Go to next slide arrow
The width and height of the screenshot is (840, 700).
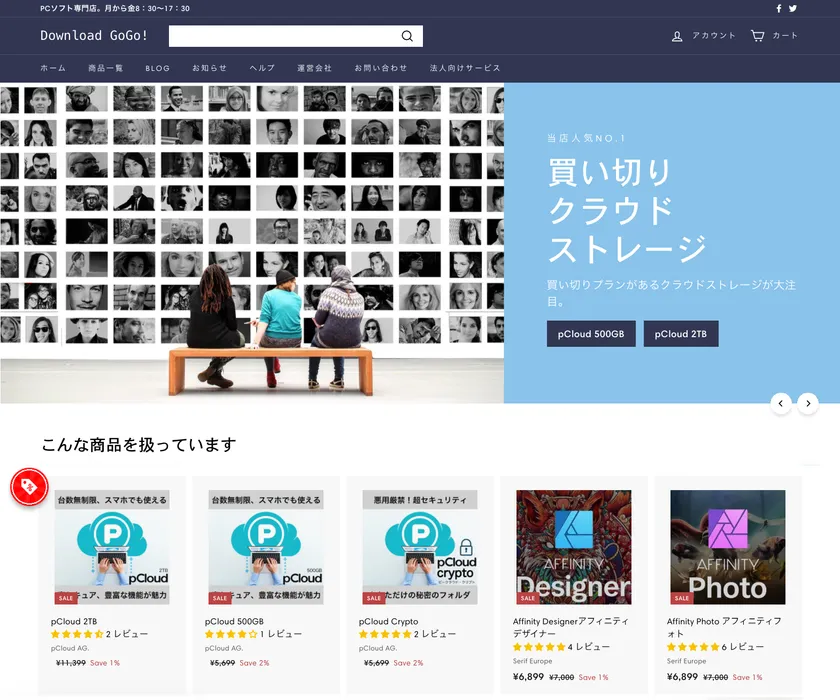(808, 403)
